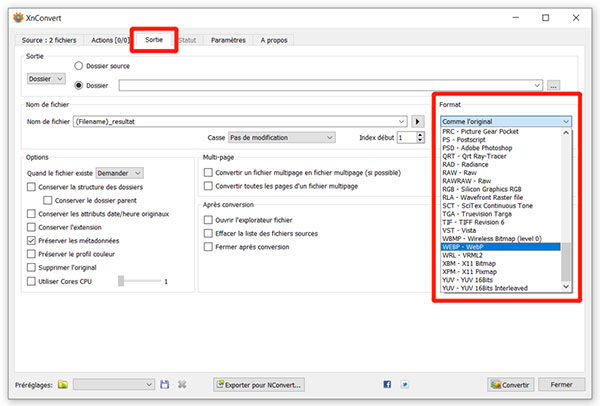
Task: Select 'WEBP - WebP' in format list
Action: click(x=501, y=247)
